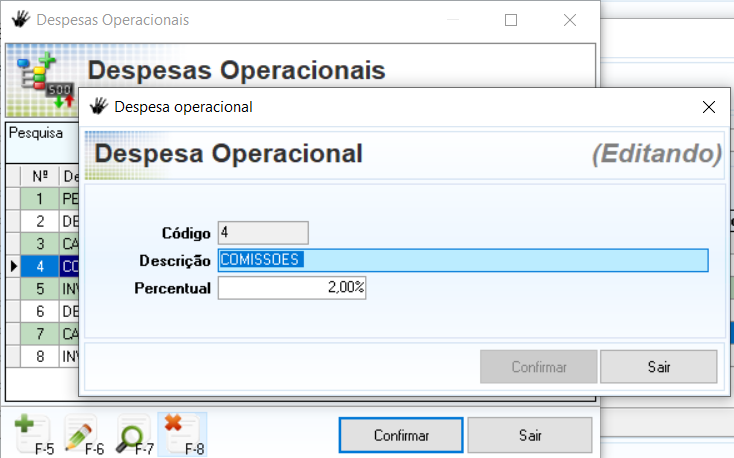Focus the Descrição field with COMISSOES
Screen dimensions: 734x458
[x=462, y=260]
